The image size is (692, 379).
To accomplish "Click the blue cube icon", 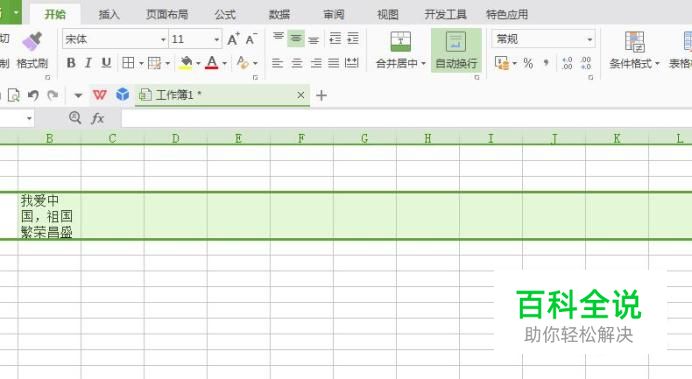I will point(123,94).
